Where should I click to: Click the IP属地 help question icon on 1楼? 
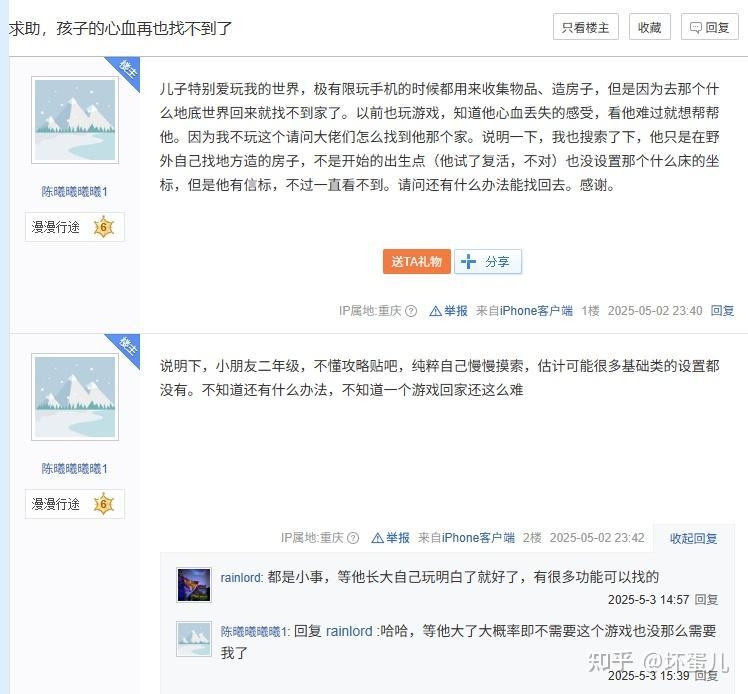(x=411, y=311)
